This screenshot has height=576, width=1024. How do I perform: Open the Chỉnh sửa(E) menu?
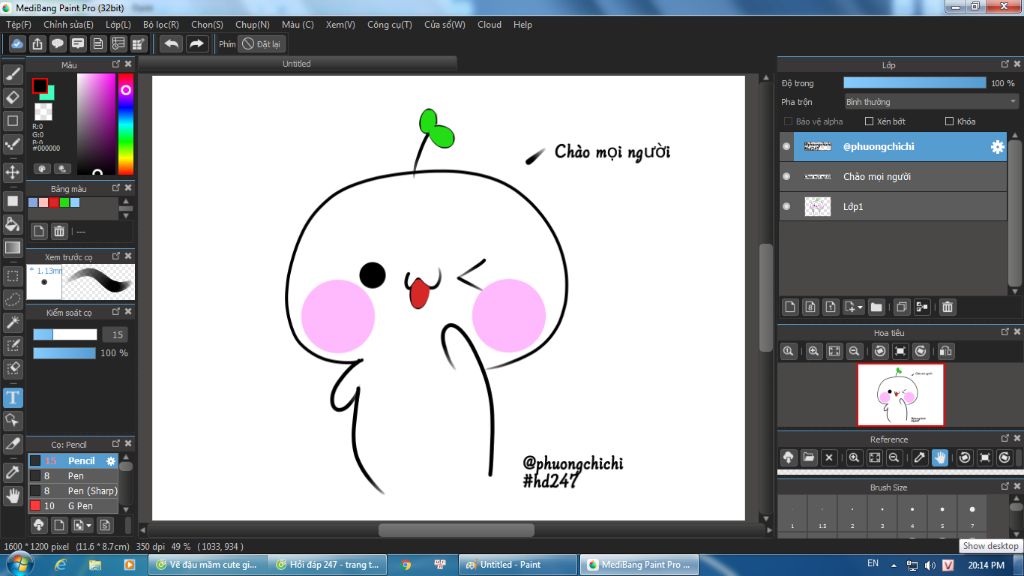tap(69, 25)
